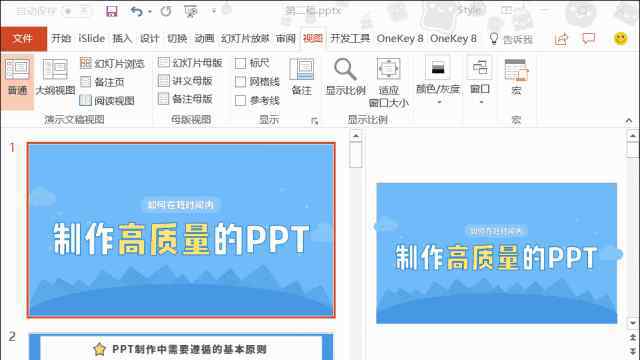The image size is (640, 360).
Task: Open the Comments speech bubble icon
Action: [x=589, y=39]
